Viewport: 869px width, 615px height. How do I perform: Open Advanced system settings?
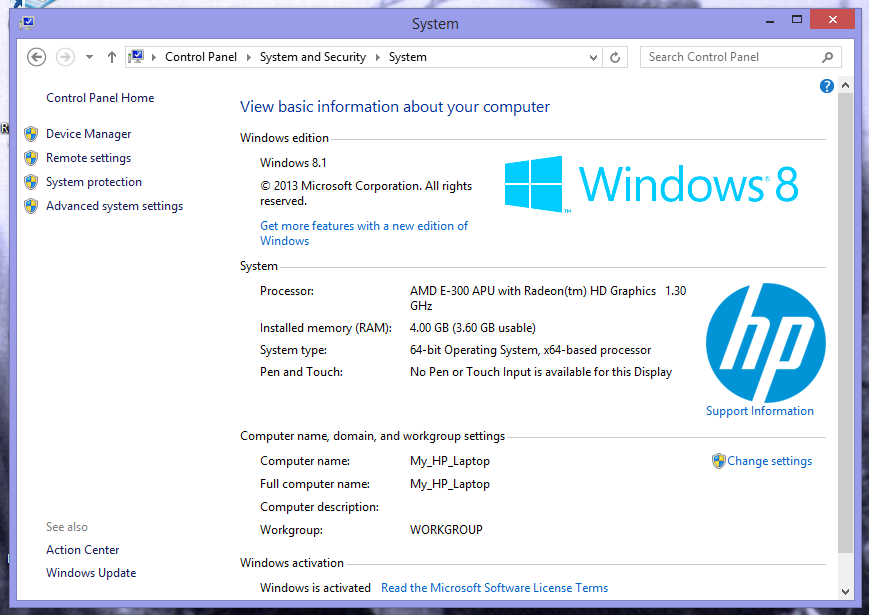point(114,206)
